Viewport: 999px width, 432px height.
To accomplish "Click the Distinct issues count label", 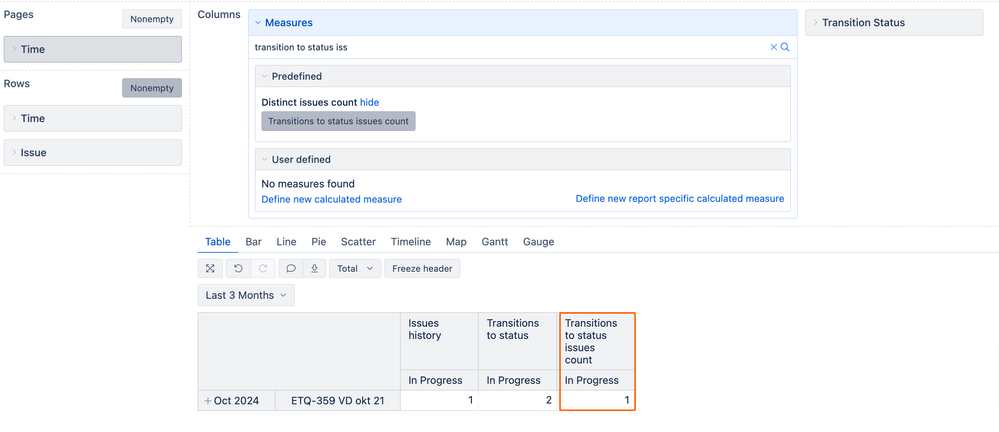I will coord(309,102).
